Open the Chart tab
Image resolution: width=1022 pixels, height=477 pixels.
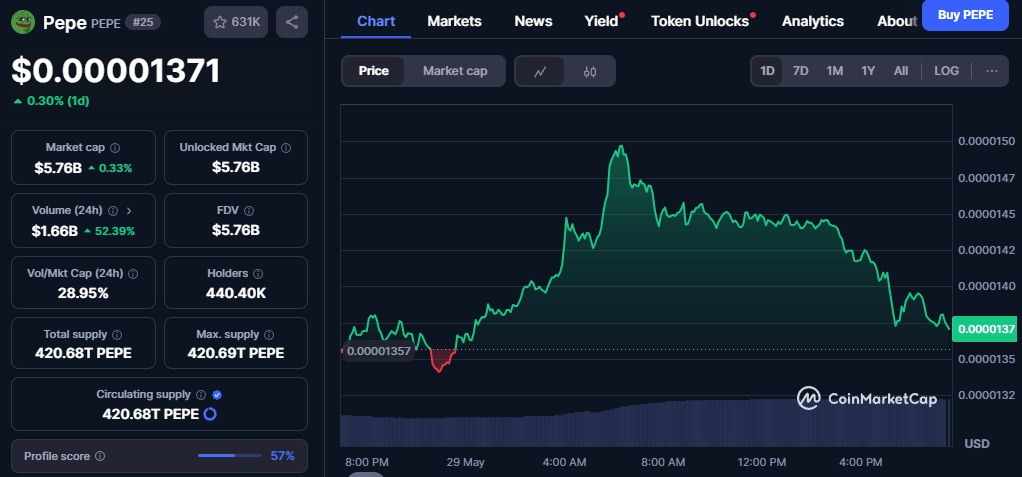[x=376, y=22]
